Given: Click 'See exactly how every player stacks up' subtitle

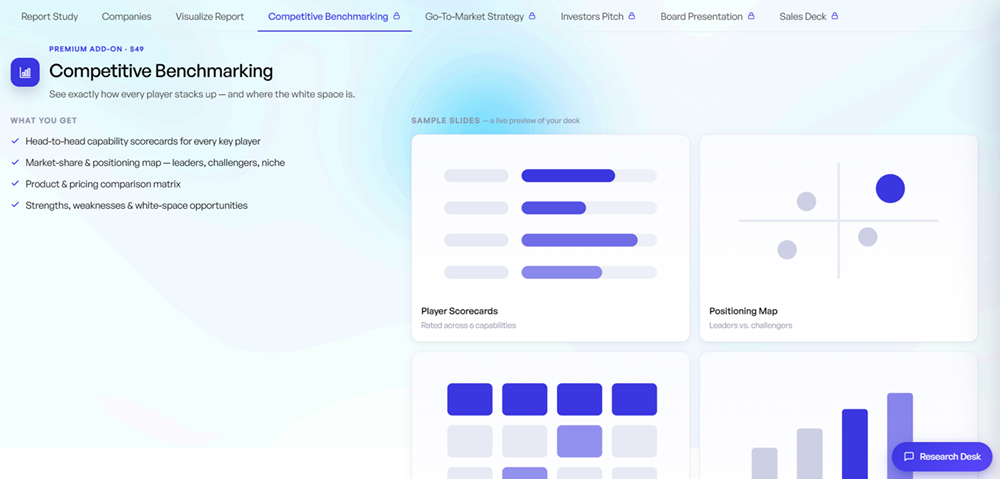Looking at the screenshot, I should 202,94.
